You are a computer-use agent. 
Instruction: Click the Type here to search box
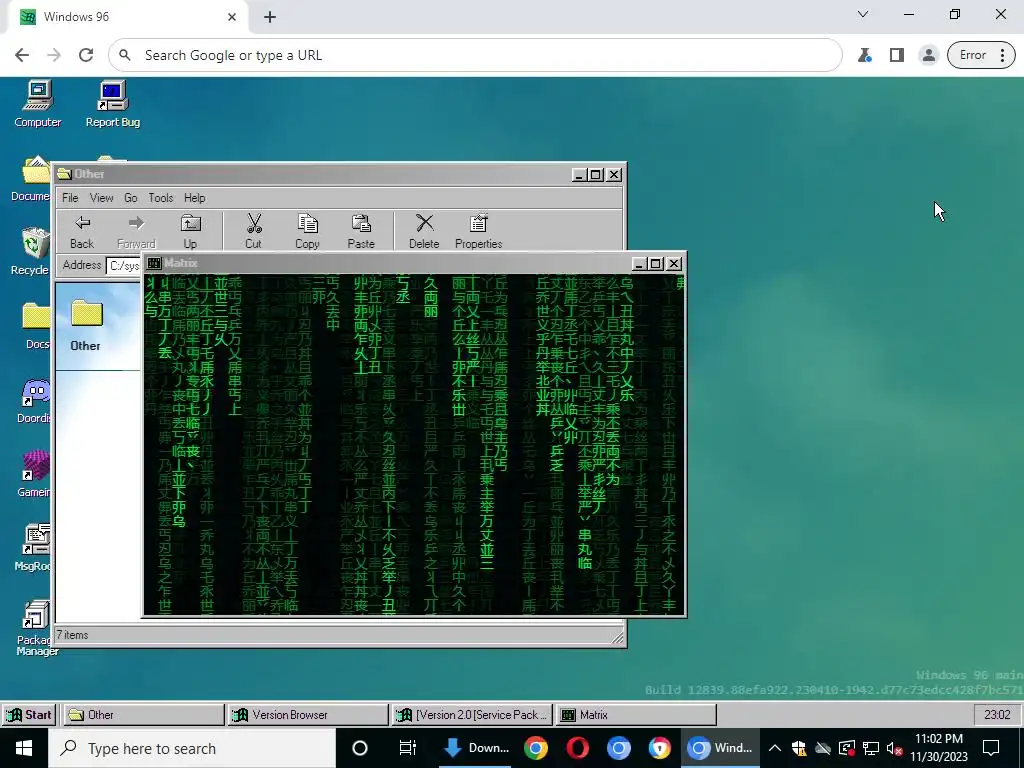pos(192,748)
